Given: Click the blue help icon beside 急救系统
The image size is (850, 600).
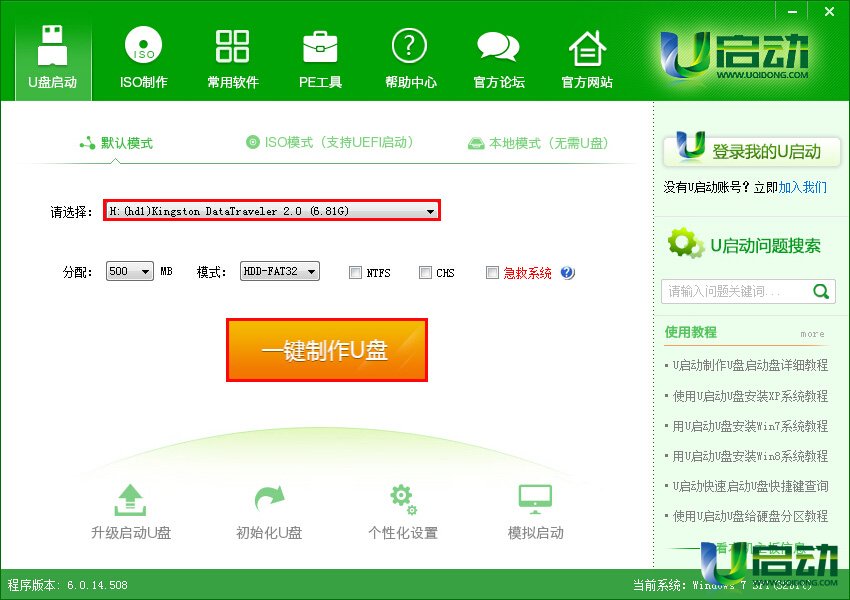Looking at the screenshot, I should pyautogui.click(x=568, y=272).
